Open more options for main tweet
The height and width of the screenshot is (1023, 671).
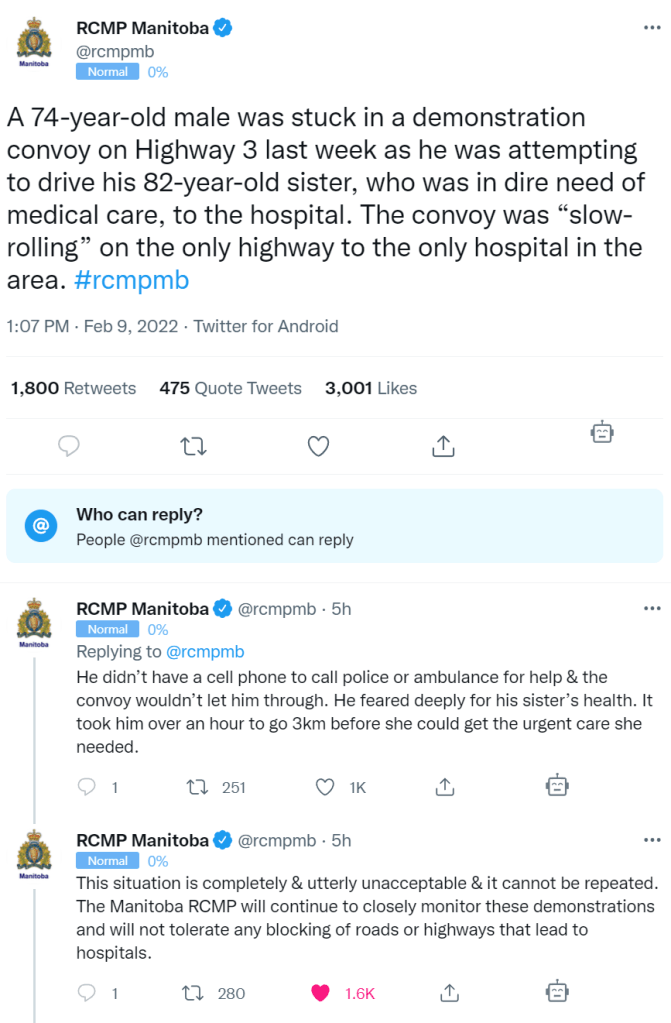pos(652,28)
